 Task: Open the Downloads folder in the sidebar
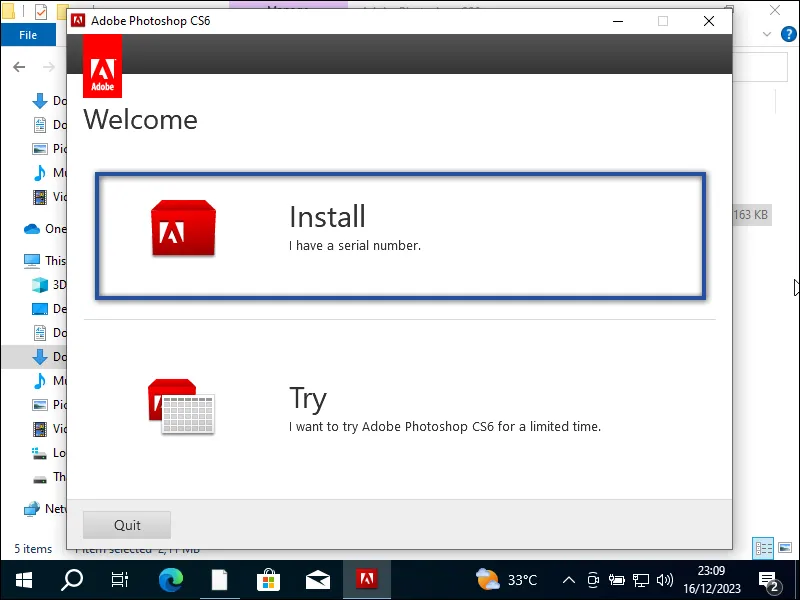(x=44, y=100)
